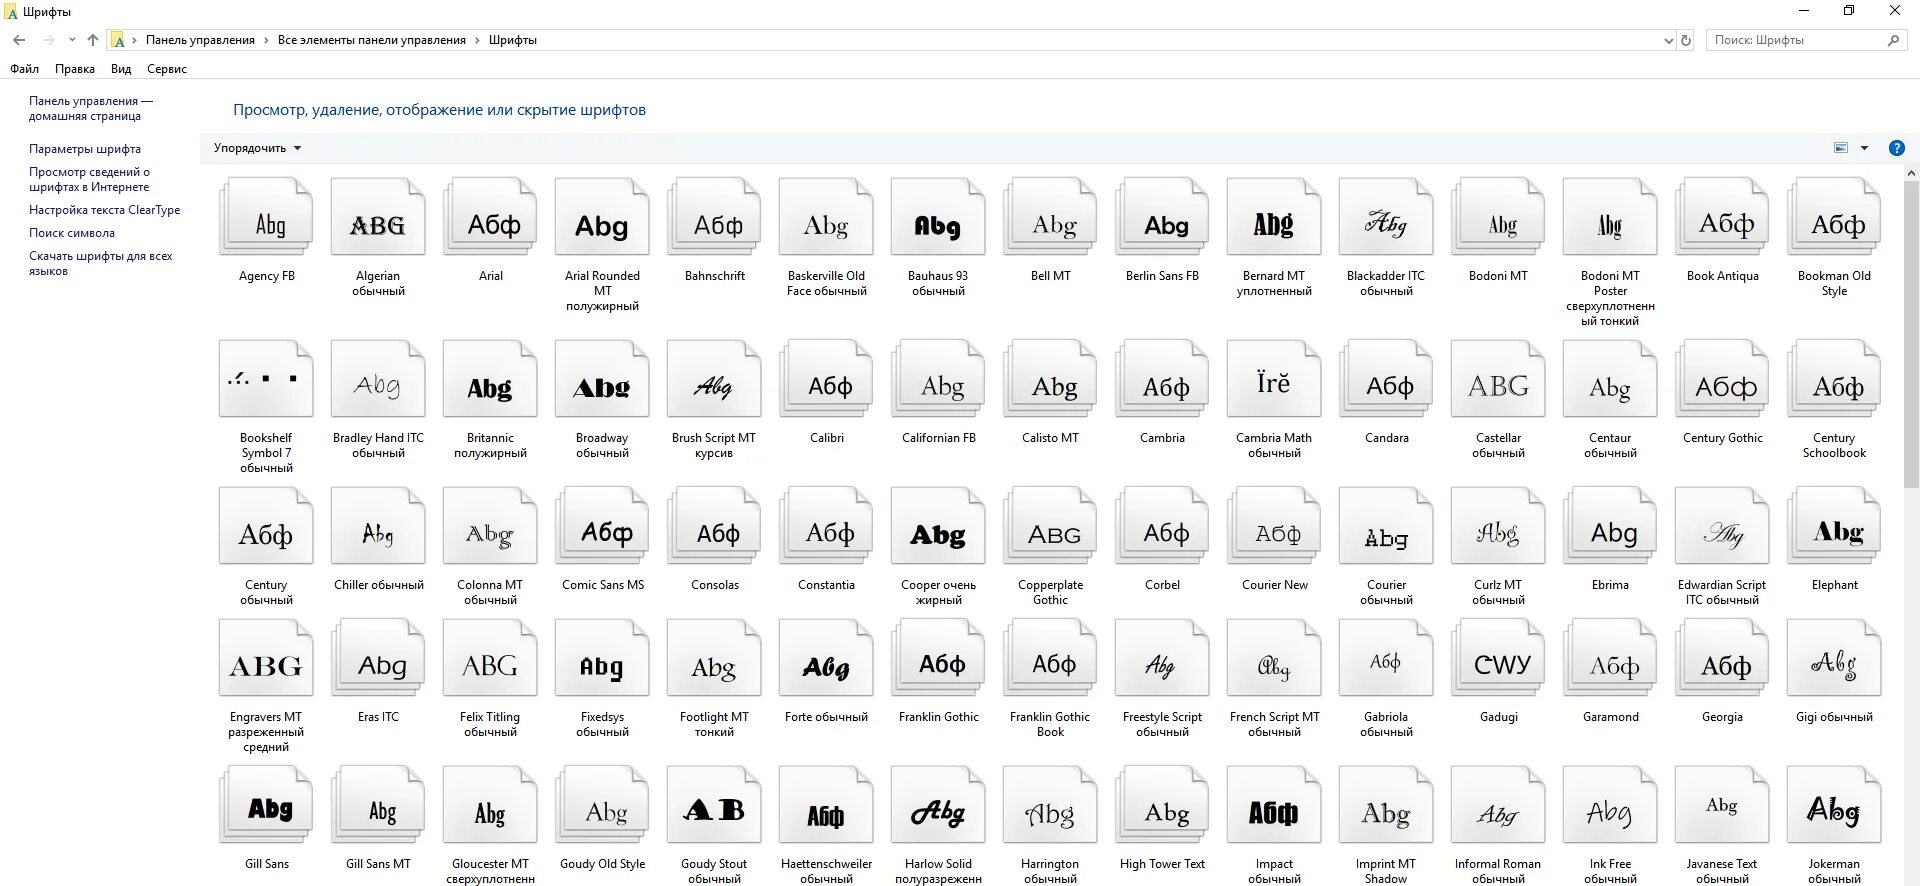Expand the address bar history dropdown
The height and width of the screenshot is (886, 1920).
(x=1668, y=40)
